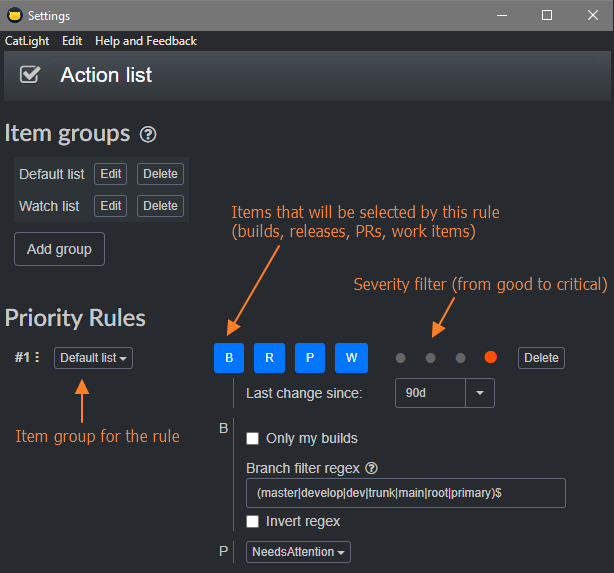Open the NeedsAttention dropdown
The image size is (614, 573).
[x=298, y=552]
